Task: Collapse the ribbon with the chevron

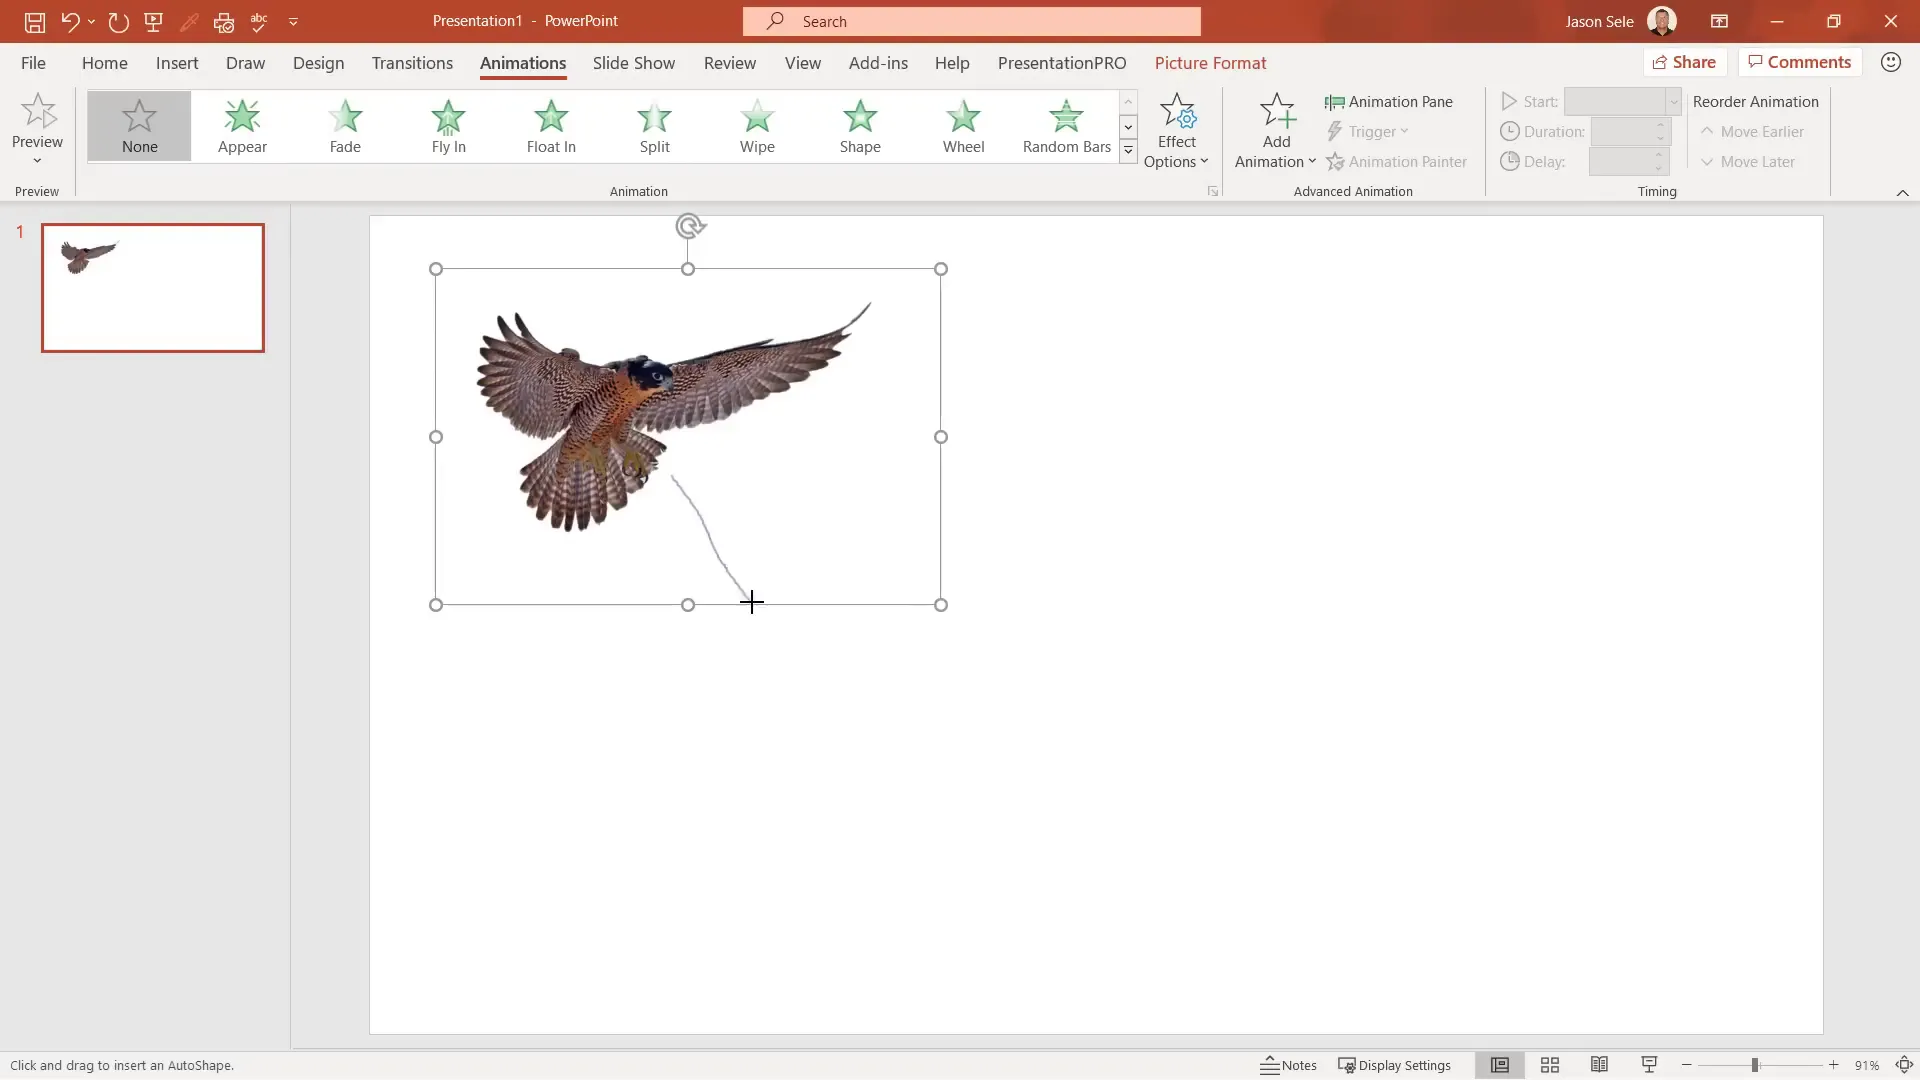Action: pos(1902,192)
